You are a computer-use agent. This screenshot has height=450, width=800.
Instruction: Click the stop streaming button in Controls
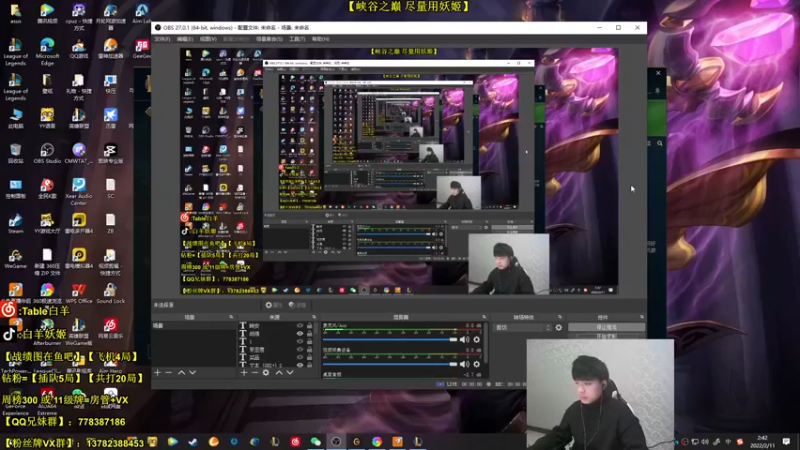click(x=606, y=328)
